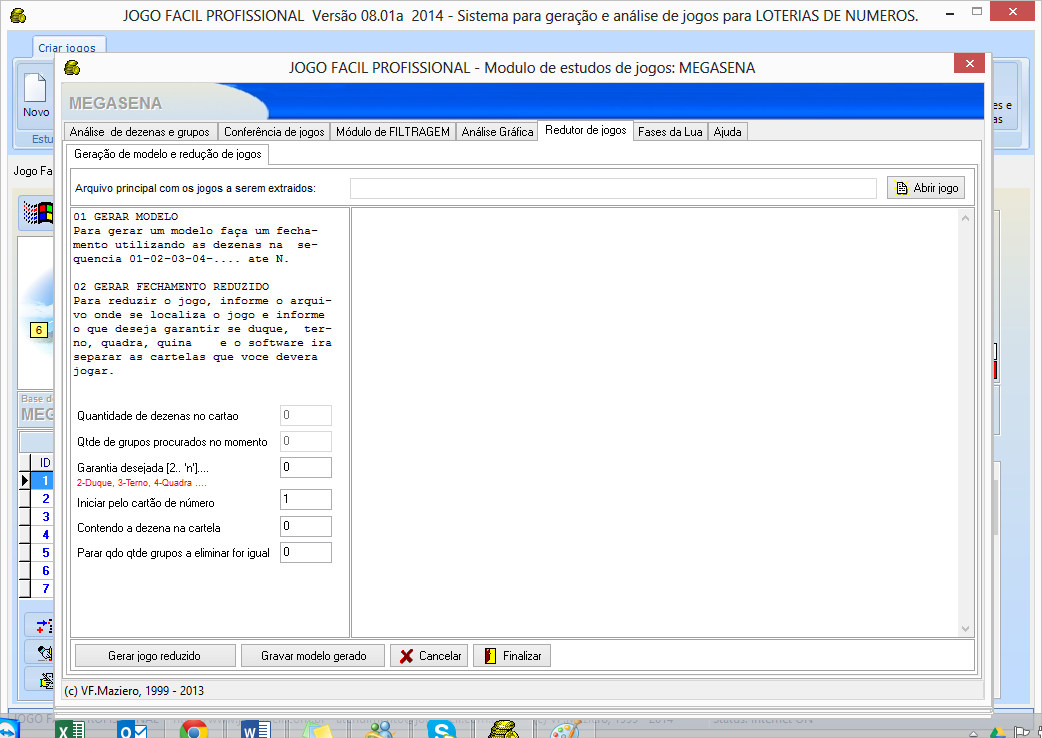The height and width of the screenshot is (738, 1042).
Task: Focus the Iniciar pelo cartão de número field
Action: [305, 500]
